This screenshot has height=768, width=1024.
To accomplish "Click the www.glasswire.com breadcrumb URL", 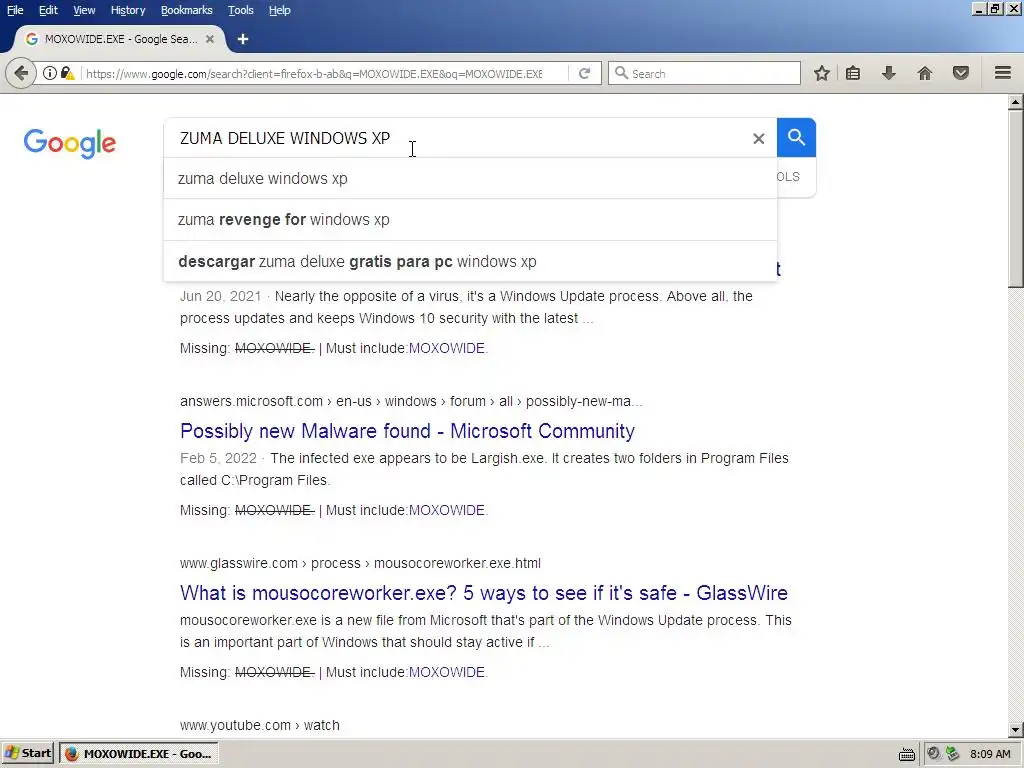I will pos(360,563).
